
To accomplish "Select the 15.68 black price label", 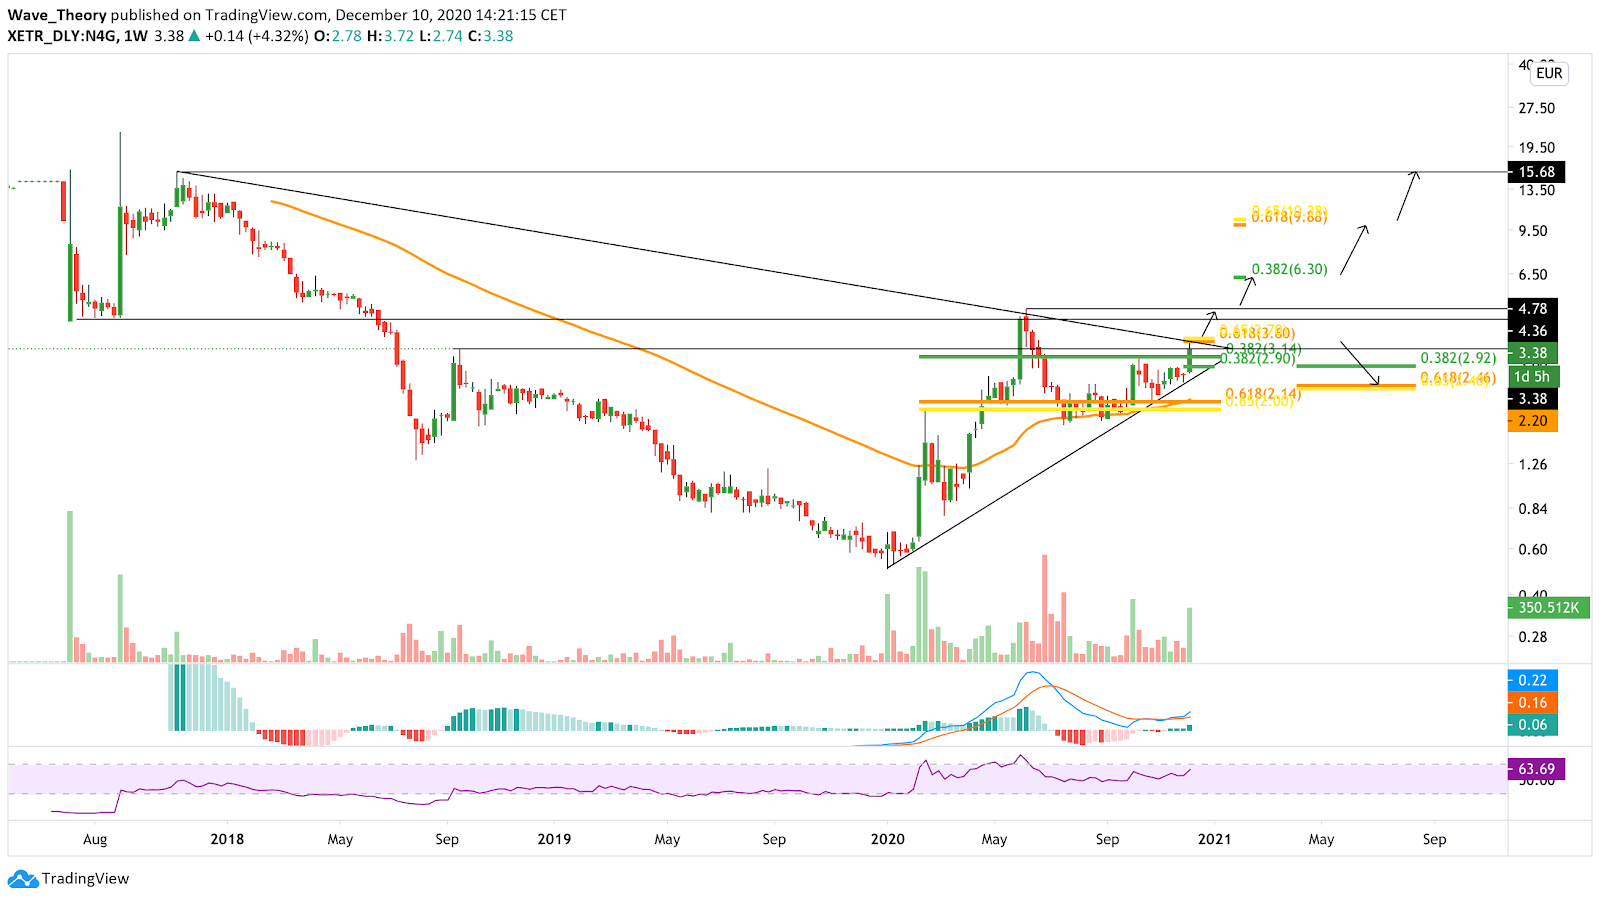I will point(1536,172).
